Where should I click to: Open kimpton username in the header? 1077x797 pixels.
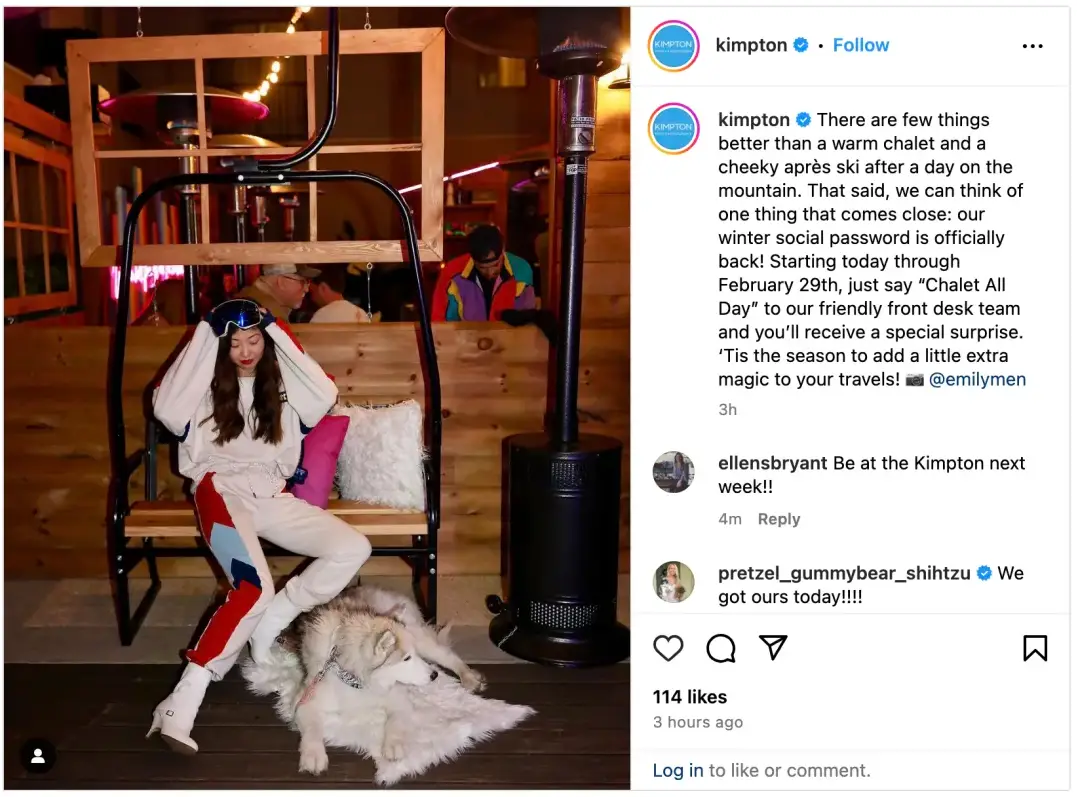(x=751, y=45)
